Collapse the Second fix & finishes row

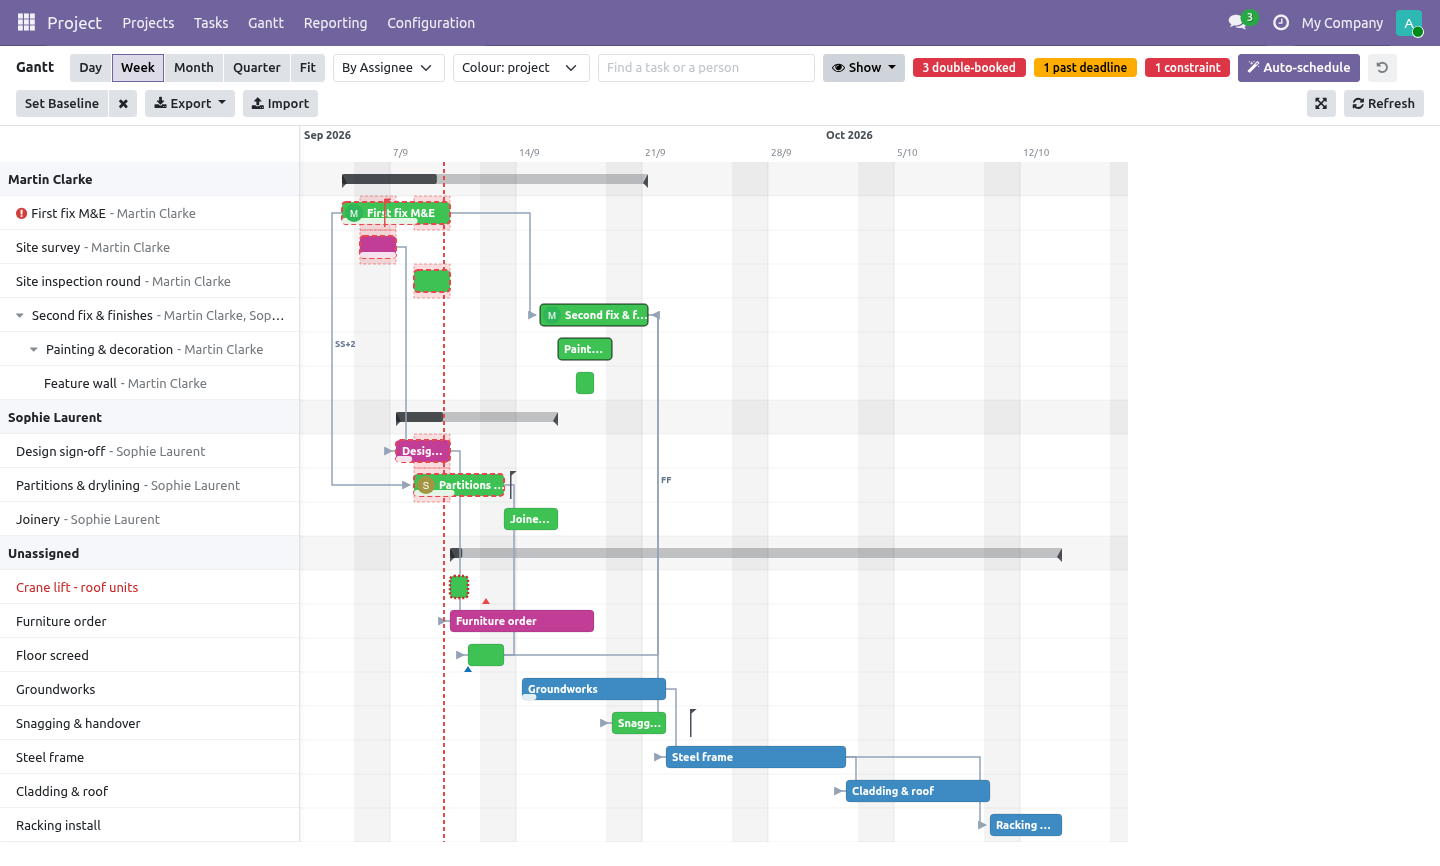coord(20,316)
